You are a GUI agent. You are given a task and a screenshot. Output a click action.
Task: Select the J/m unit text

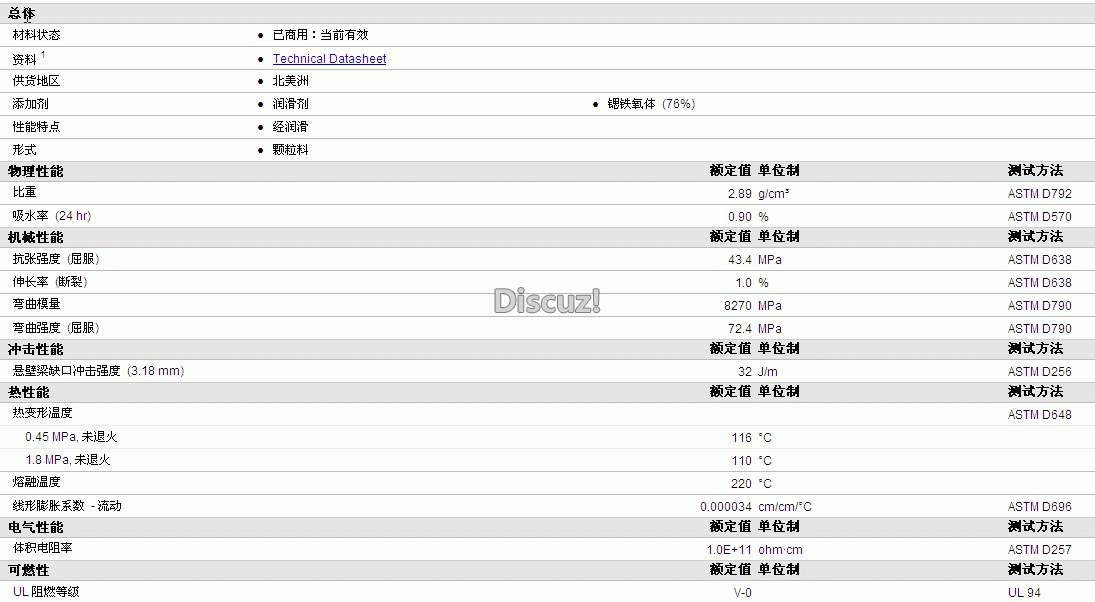(x=767, y=372)
